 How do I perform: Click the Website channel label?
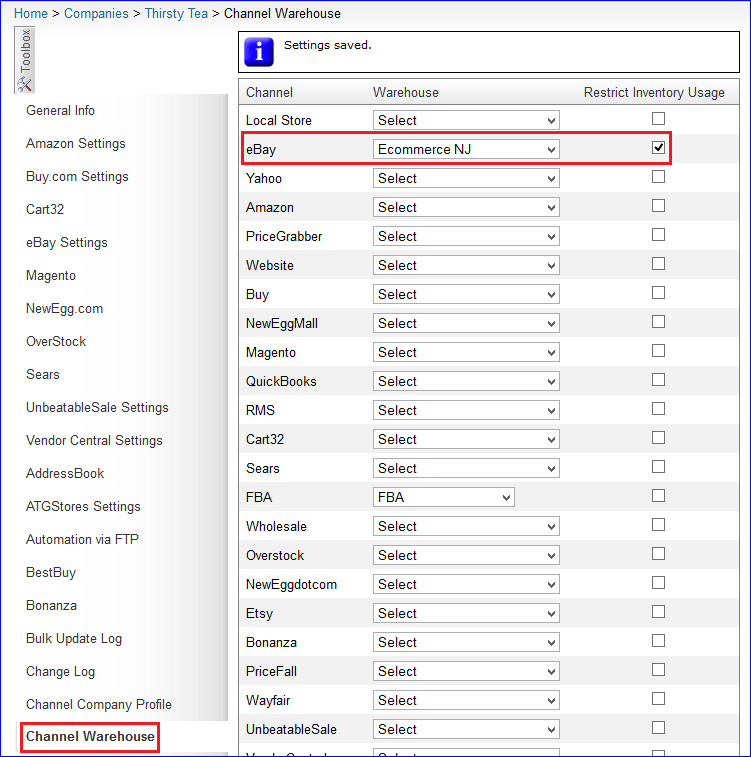270,266
